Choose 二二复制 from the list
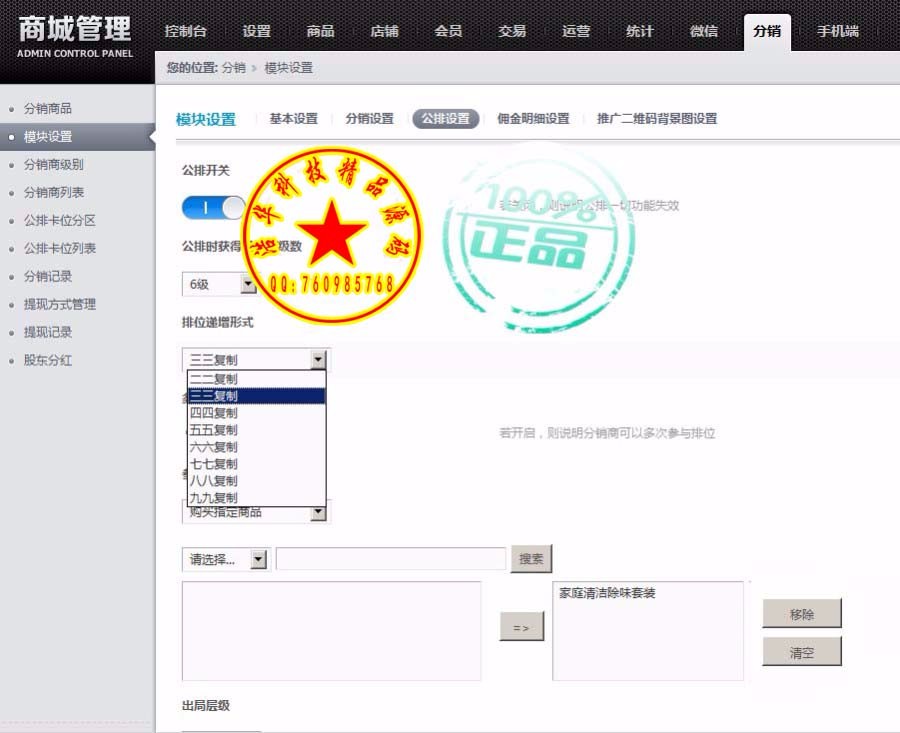Viewport: 900px width, 733px height. [256, 379]
